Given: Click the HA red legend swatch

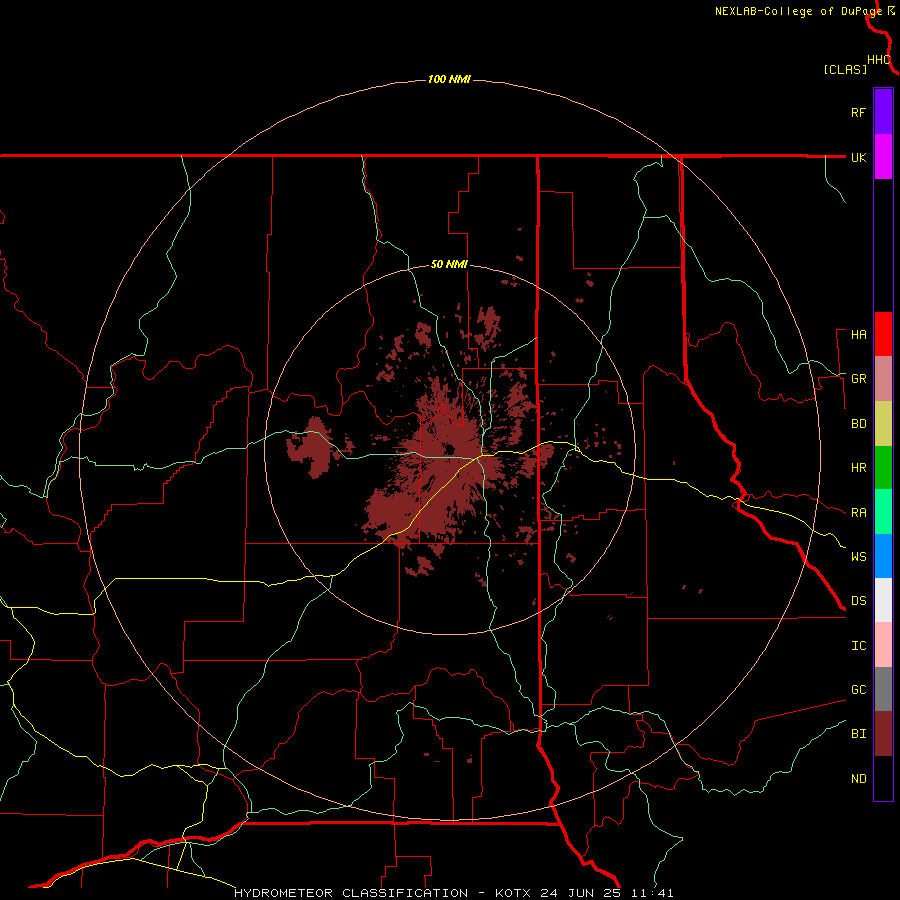Looking at the screenshot, I should (883, 334).
